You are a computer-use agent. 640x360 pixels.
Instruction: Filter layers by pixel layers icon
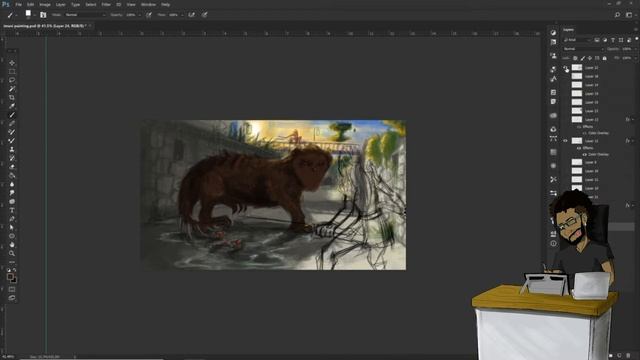[597, 40]
